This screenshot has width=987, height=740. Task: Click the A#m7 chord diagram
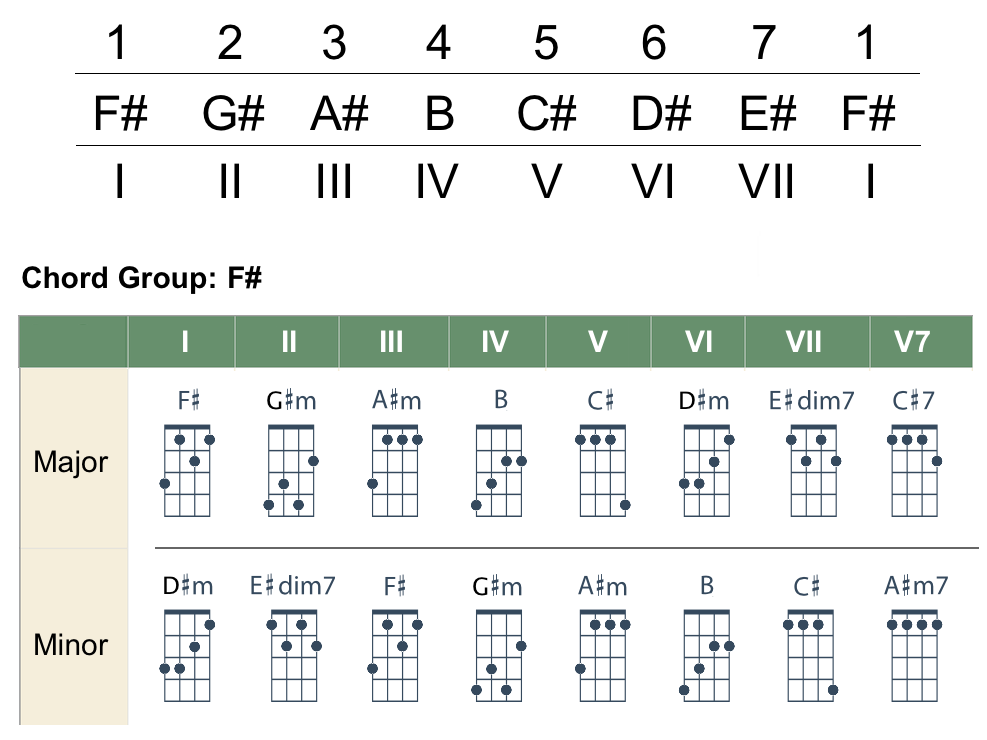914,655
